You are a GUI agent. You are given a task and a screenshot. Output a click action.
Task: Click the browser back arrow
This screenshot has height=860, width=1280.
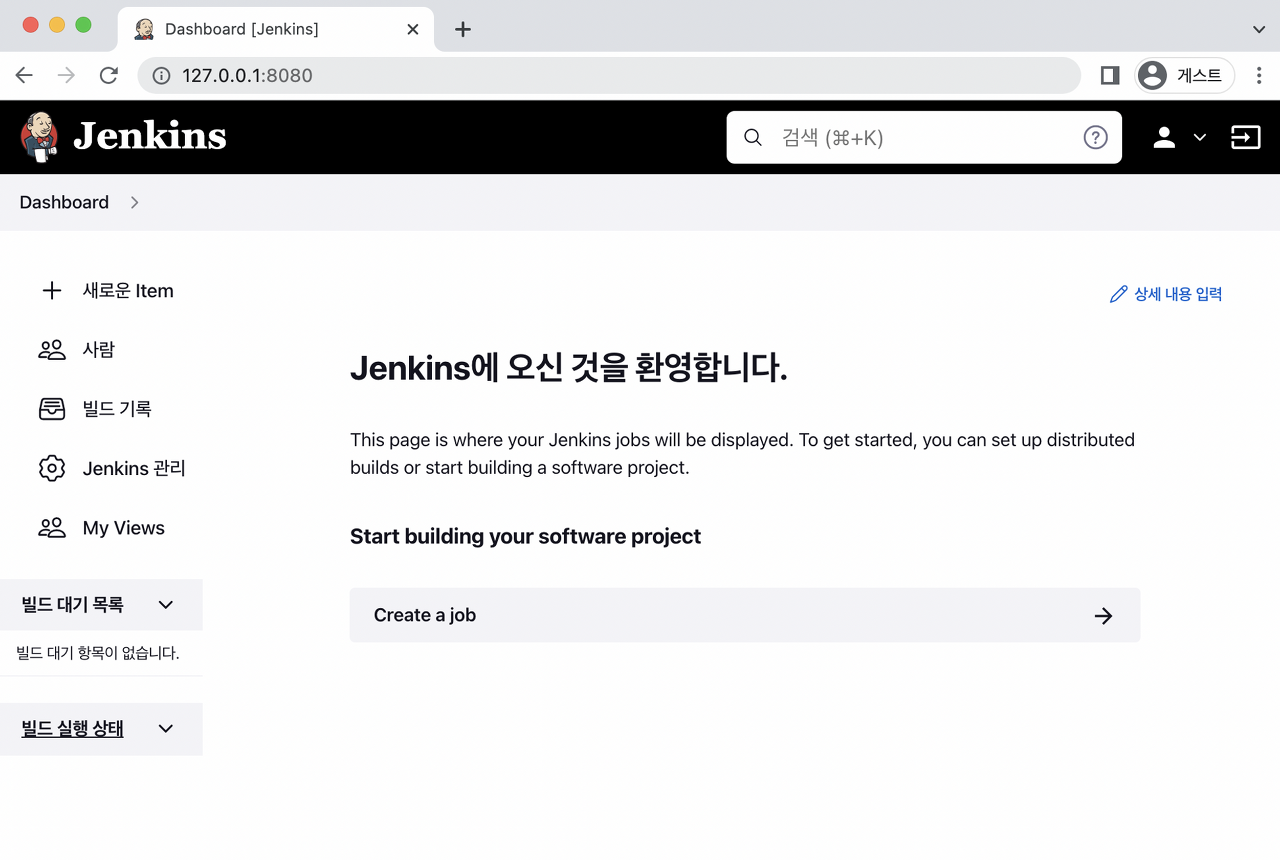[x=24, y=76]
